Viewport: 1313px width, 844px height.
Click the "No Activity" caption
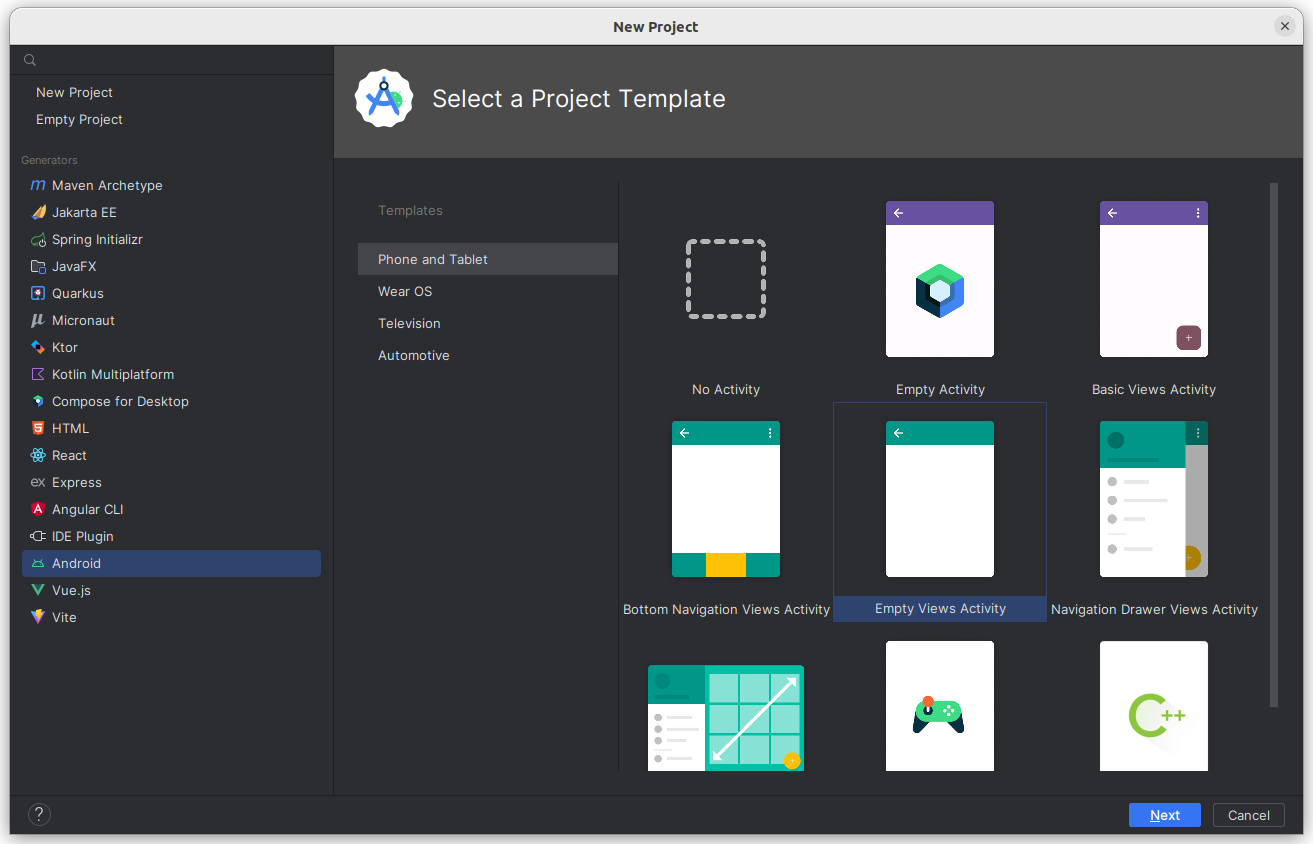726,389
